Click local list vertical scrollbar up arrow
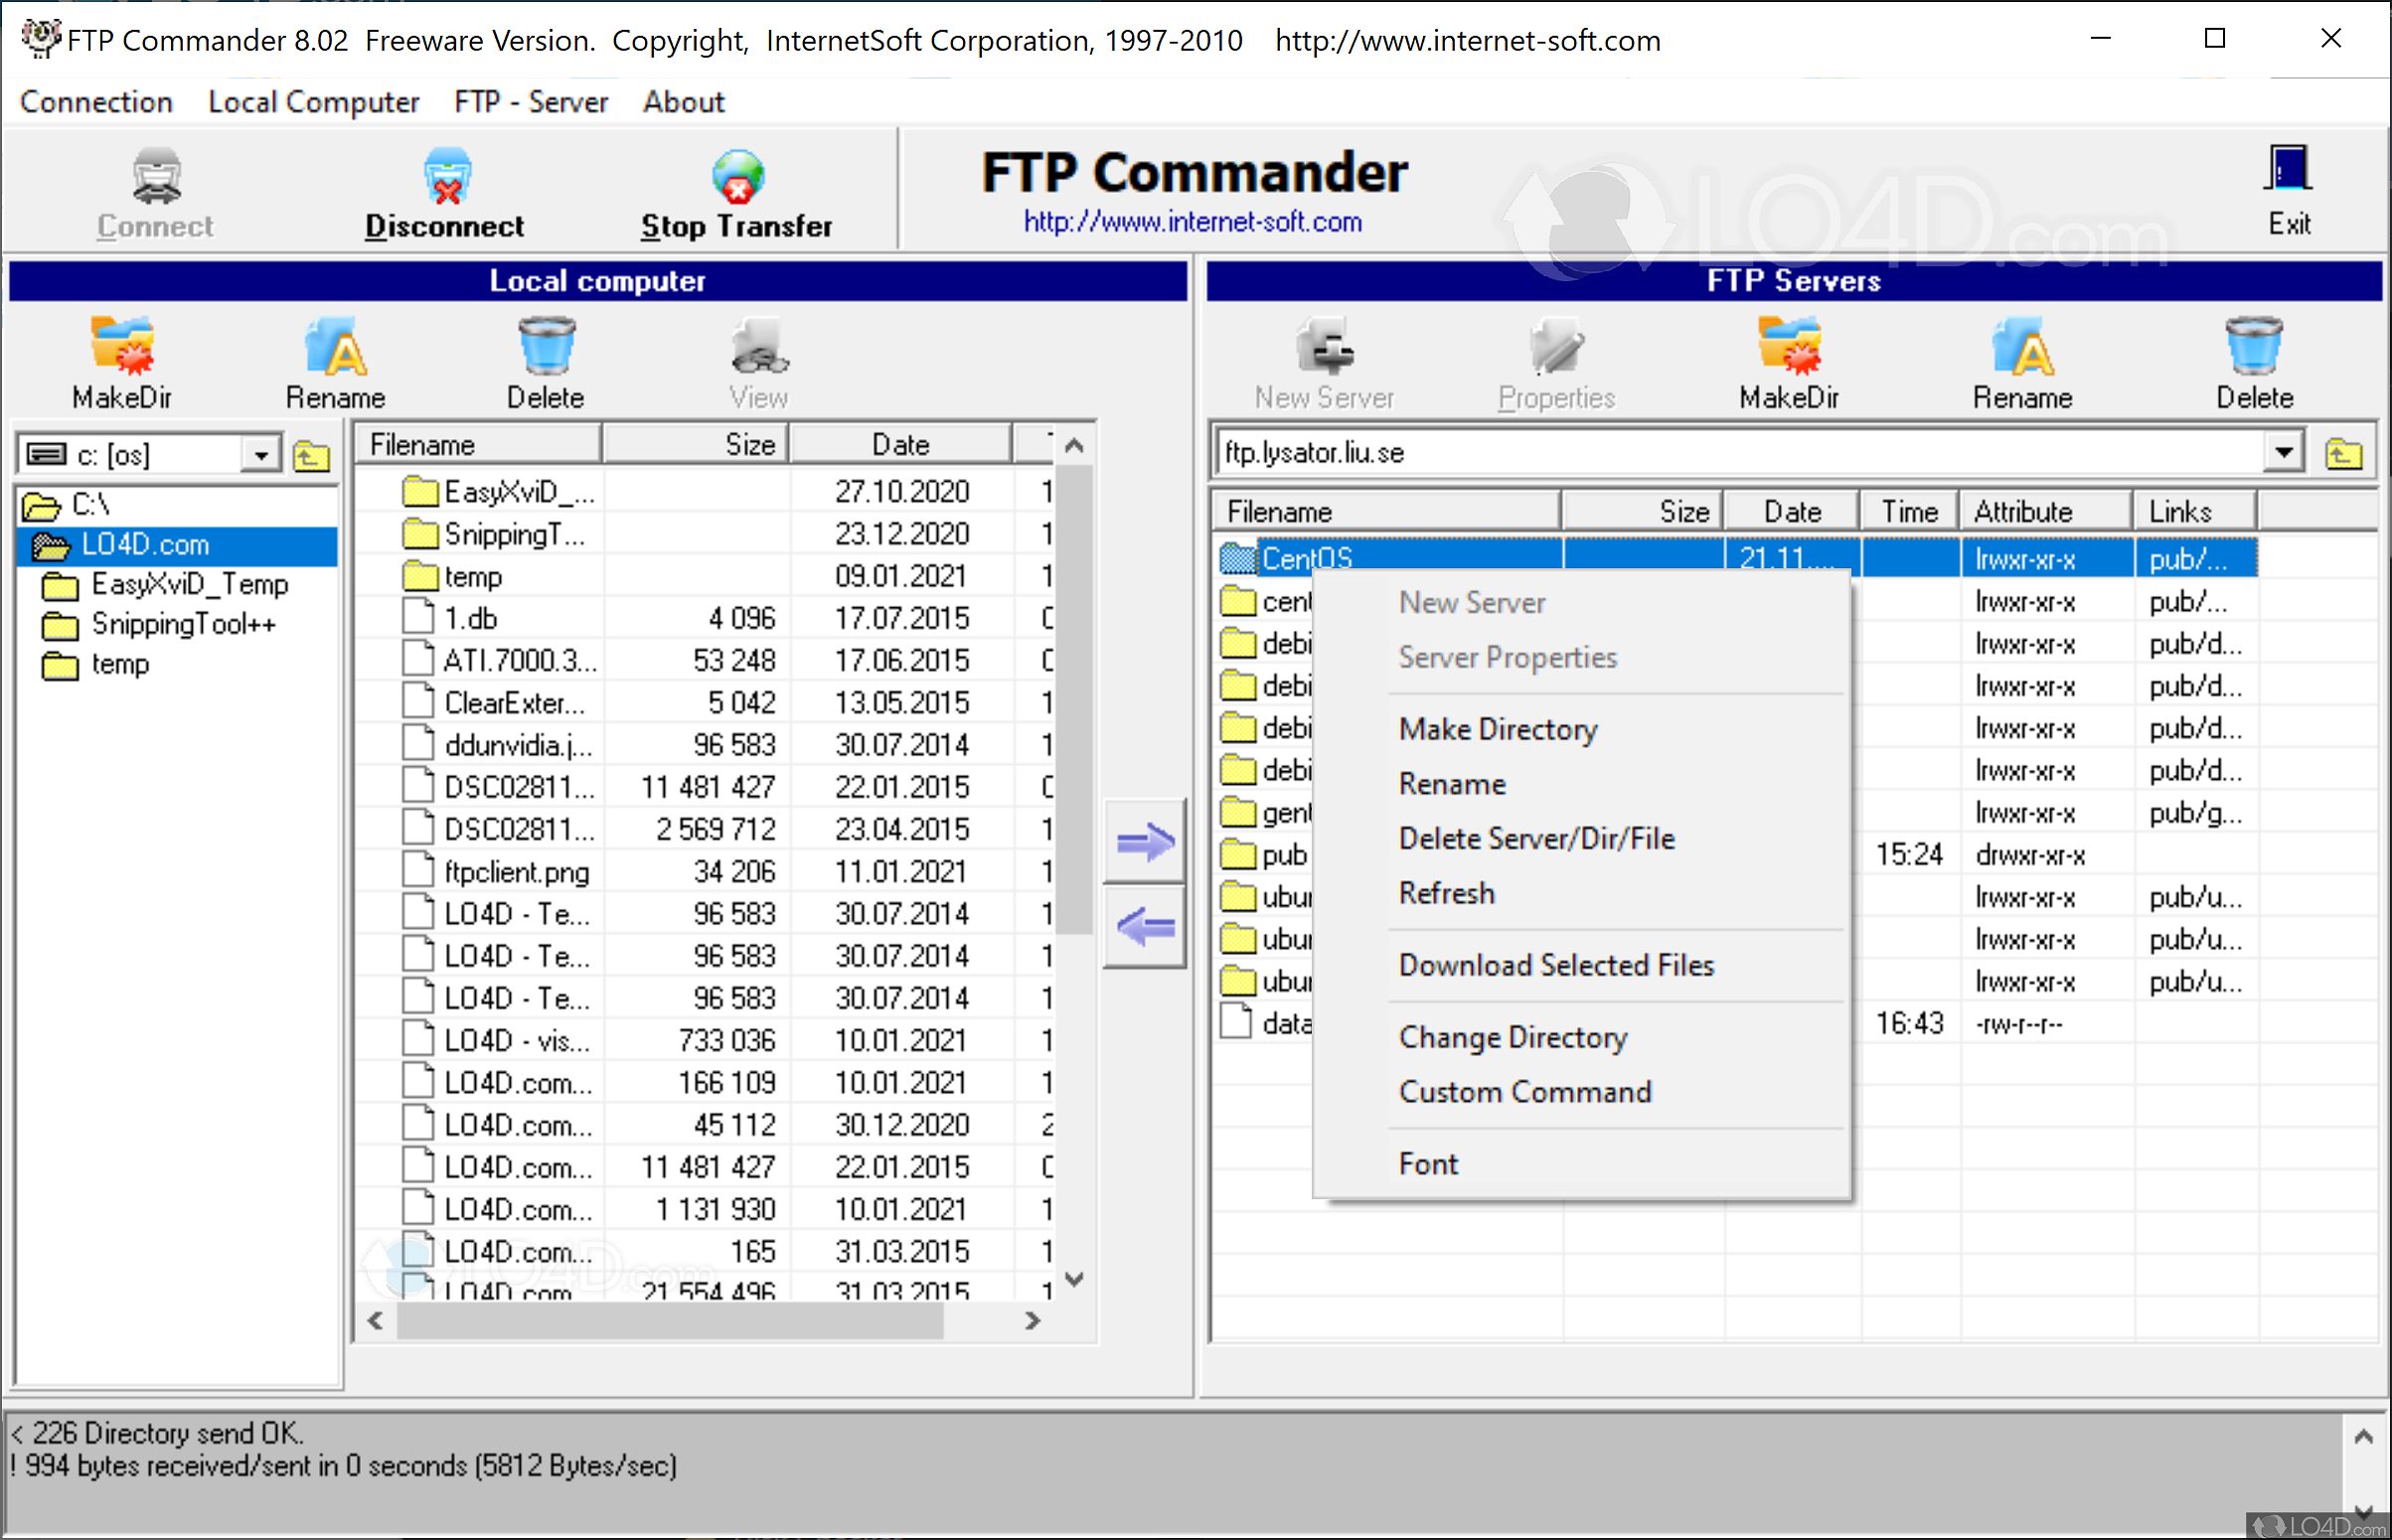Screen dimensions: 2392x1540 tap(1075, 445)
